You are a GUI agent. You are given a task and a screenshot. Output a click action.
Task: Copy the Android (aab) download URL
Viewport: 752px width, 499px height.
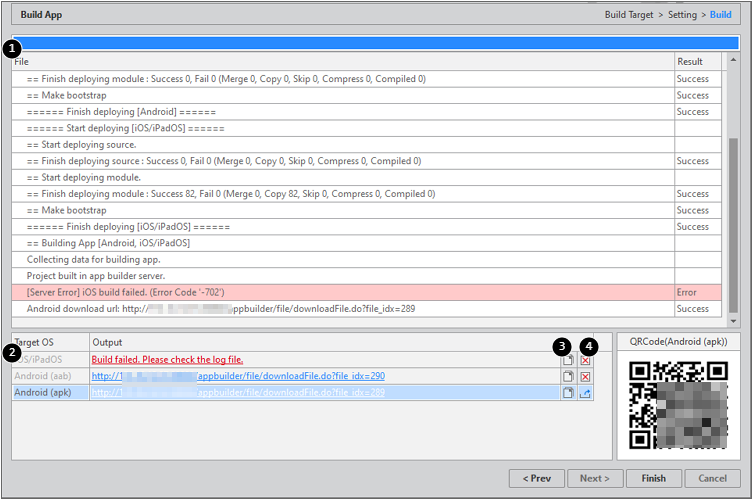tap(568, 377)
